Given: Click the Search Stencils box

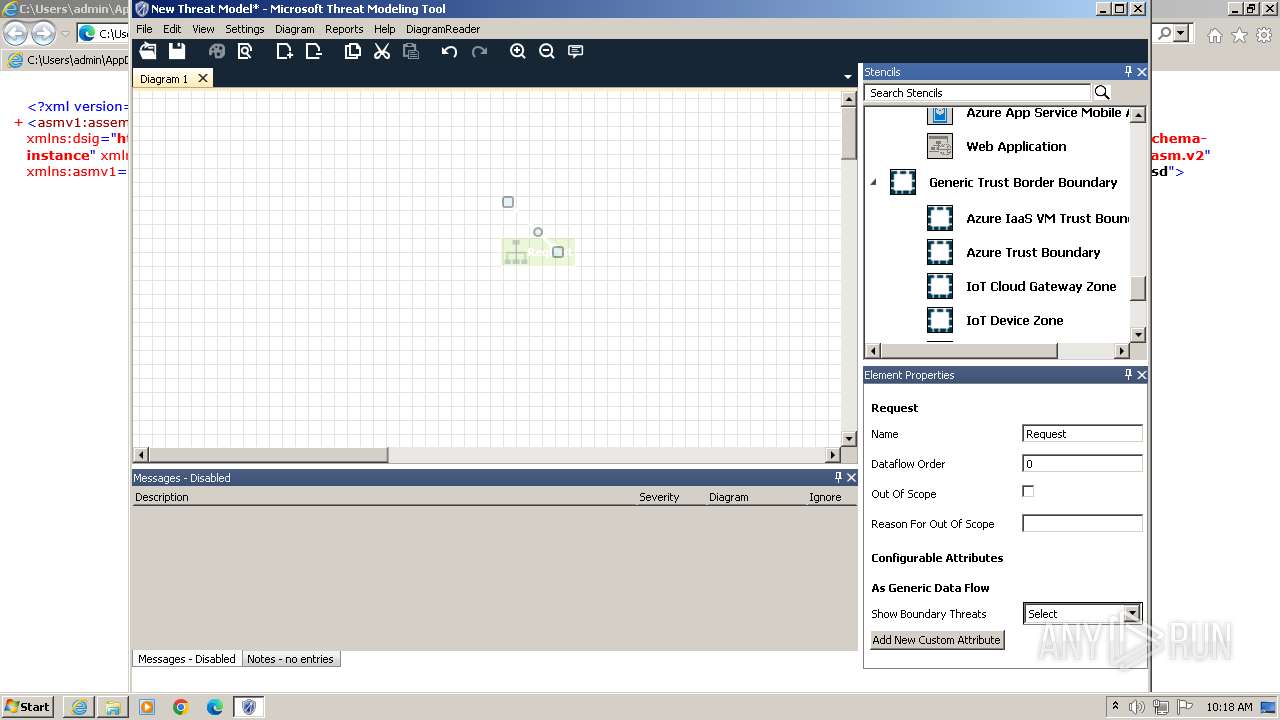Looking at the screenshot, I should tap(978, 92).
